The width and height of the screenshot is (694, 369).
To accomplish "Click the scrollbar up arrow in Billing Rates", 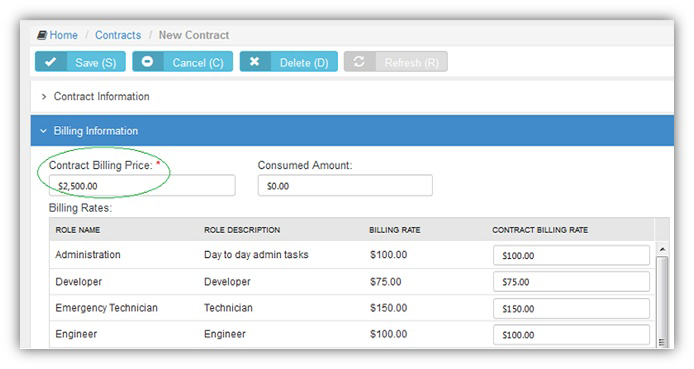I will point(662,250).
